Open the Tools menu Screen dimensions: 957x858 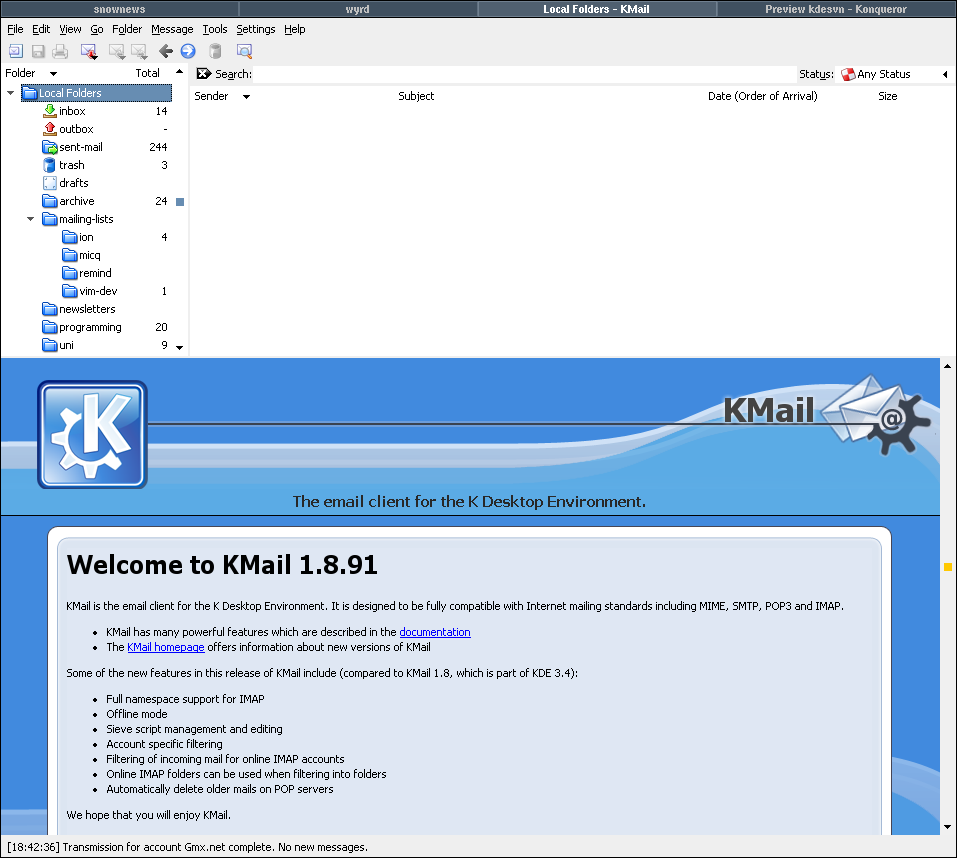tap(215, 29)
